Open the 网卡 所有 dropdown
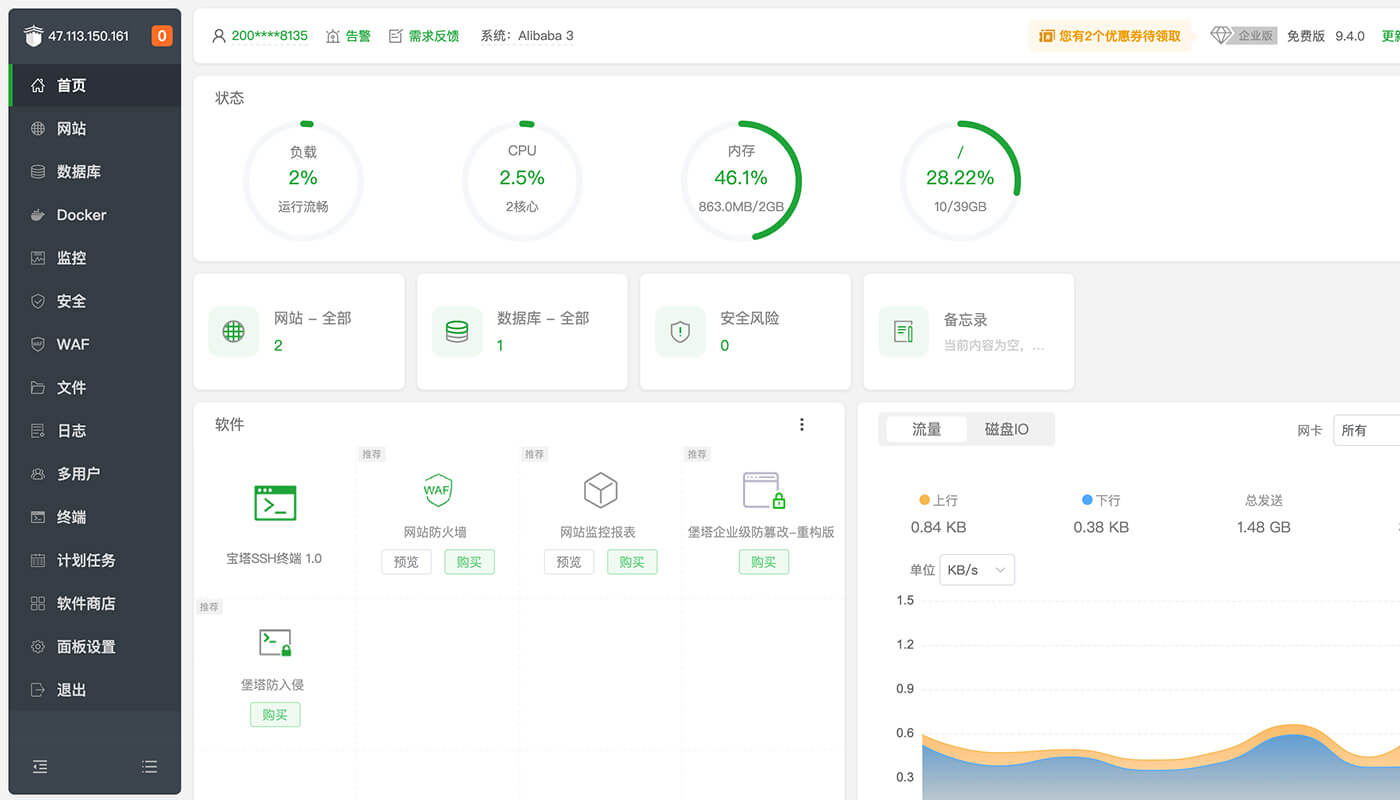Viewport: 1400px width, 800px height. pyautogui.click(x=1366, y=430)
